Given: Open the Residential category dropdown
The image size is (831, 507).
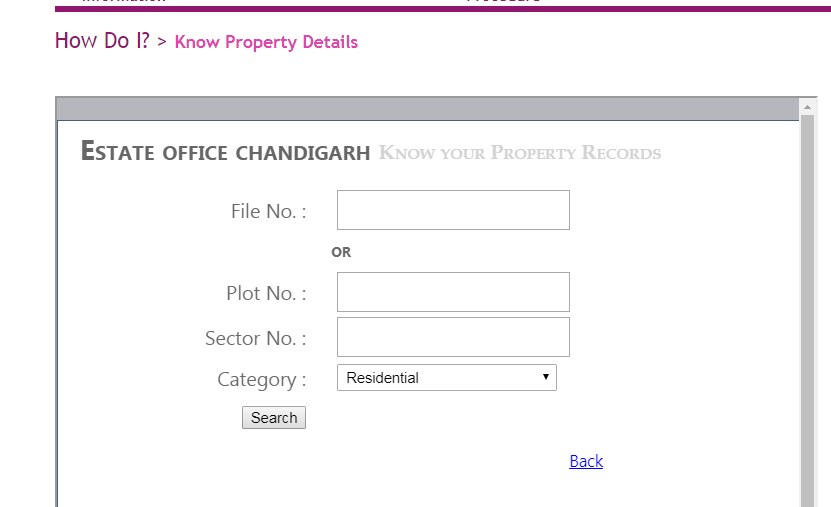Looking at the screenshot, I should 446,378.
